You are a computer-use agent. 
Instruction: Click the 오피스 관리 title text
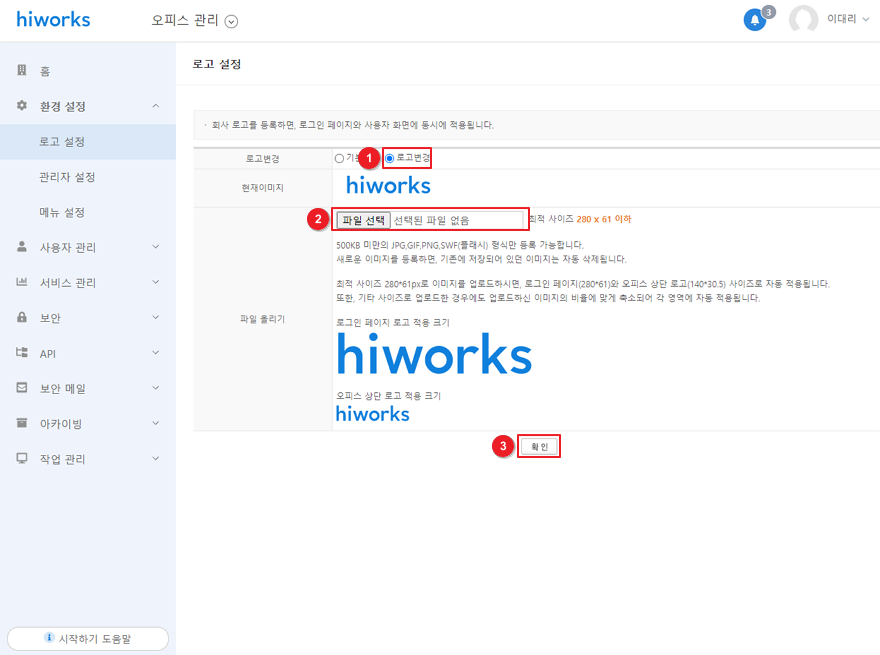(x=185, y=20)
